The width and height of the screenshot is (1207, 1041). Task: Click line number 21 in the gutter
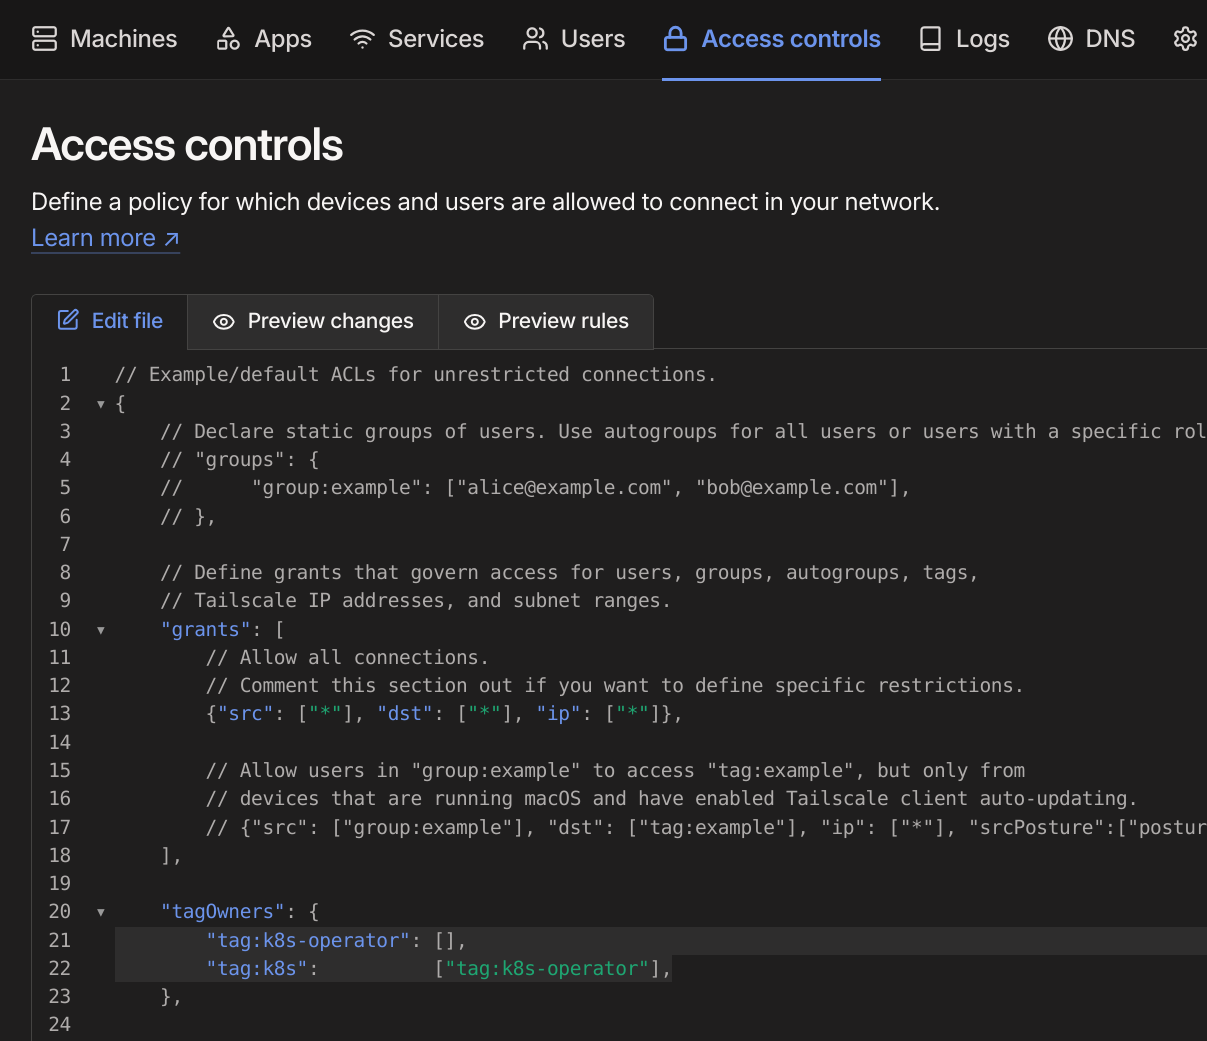pos(60,940)
